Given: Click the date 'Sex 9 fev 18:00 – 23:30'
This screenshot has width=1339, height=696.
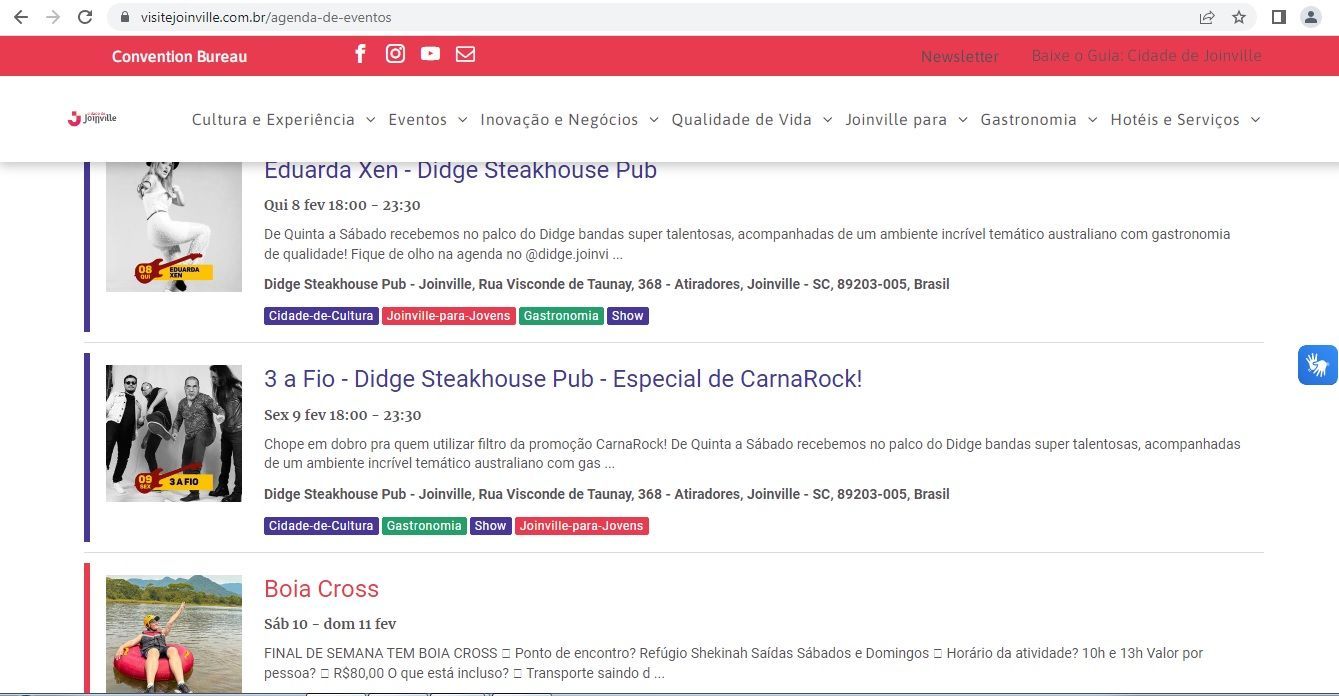Looking at the screenshot, I should 343,415.
